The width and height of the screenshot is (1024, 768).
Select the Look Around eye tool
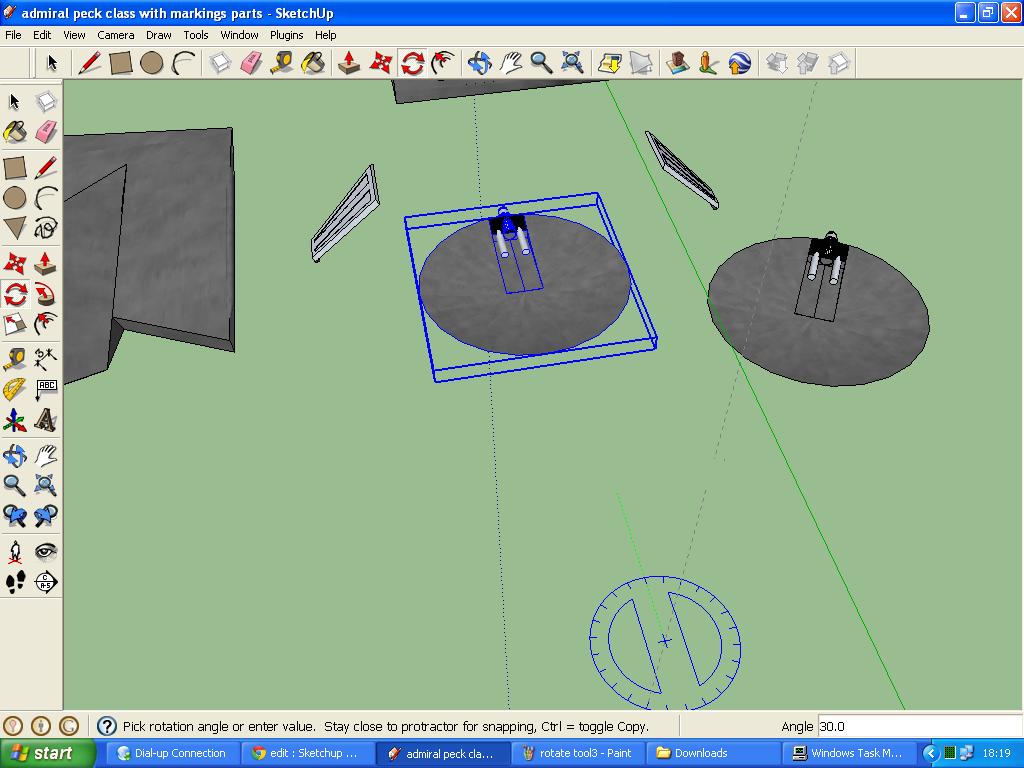click(x=46, y=549)
